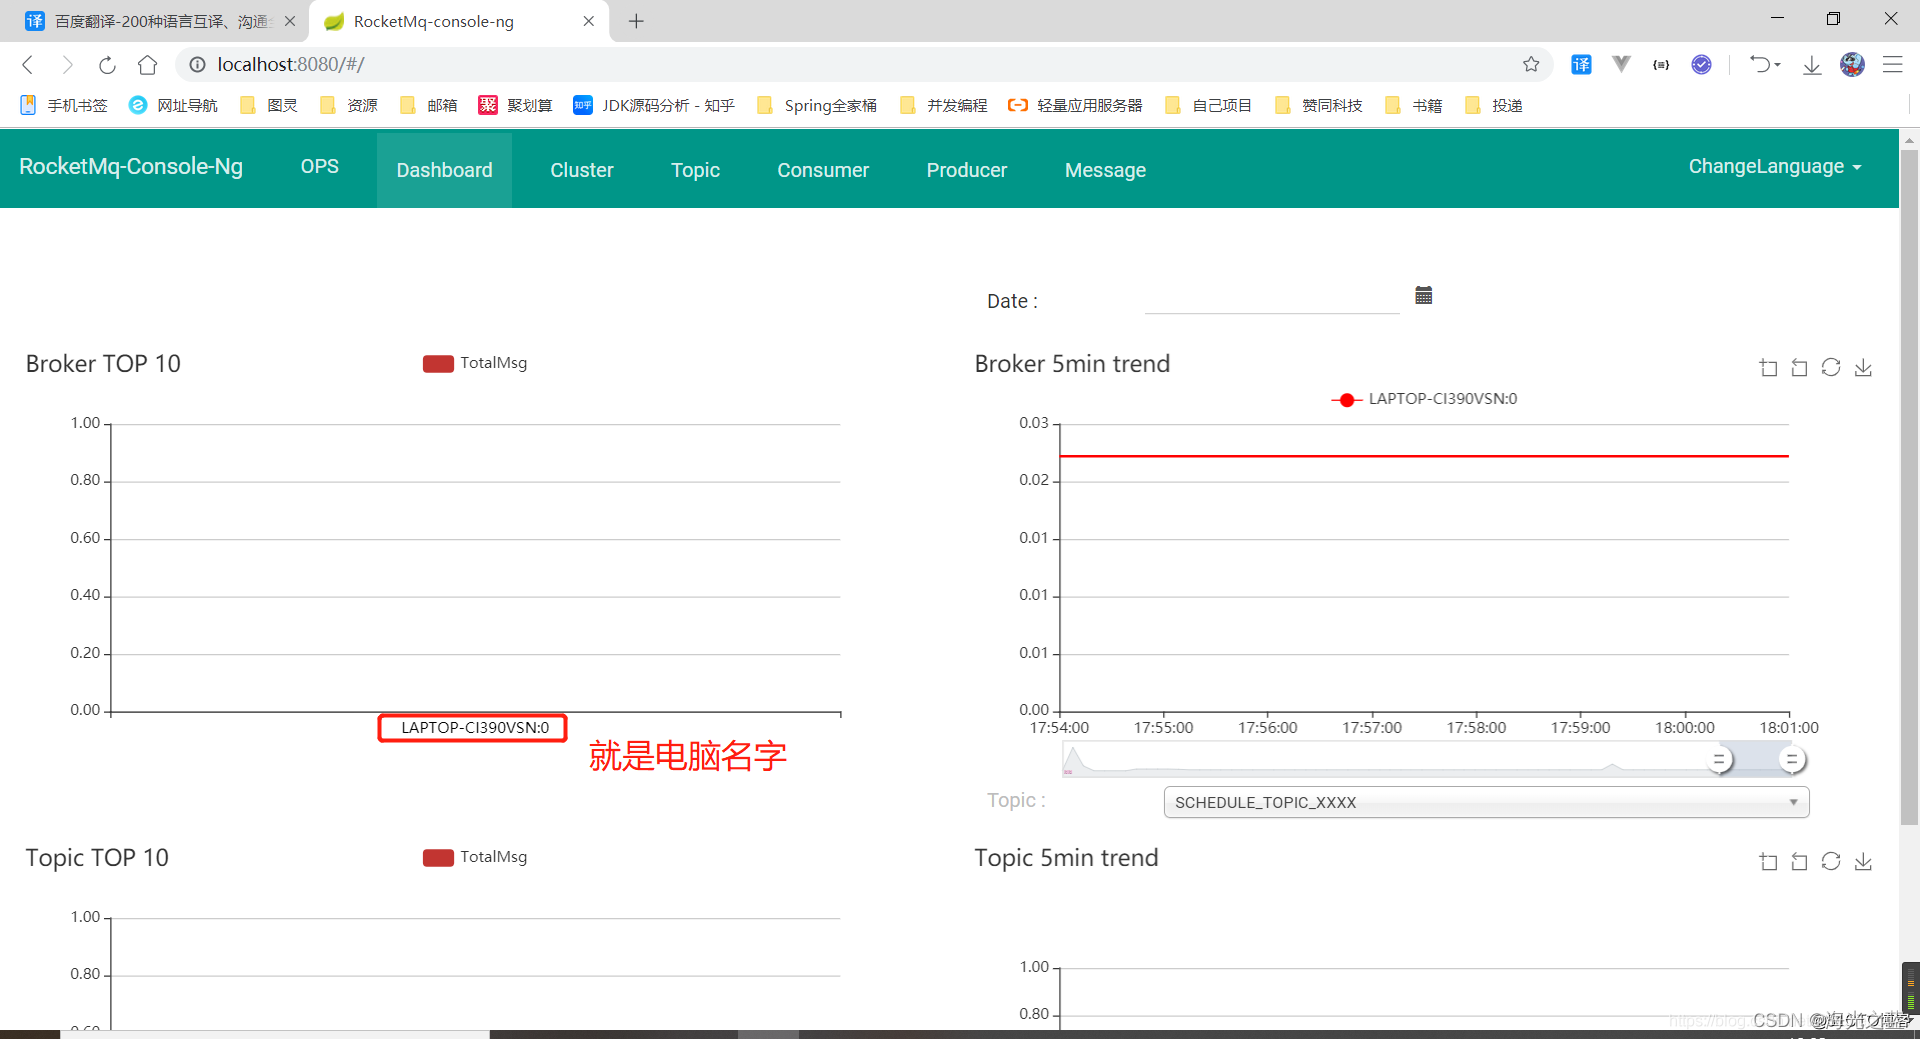Open the 资源 bookmark folder

point(349,105)
